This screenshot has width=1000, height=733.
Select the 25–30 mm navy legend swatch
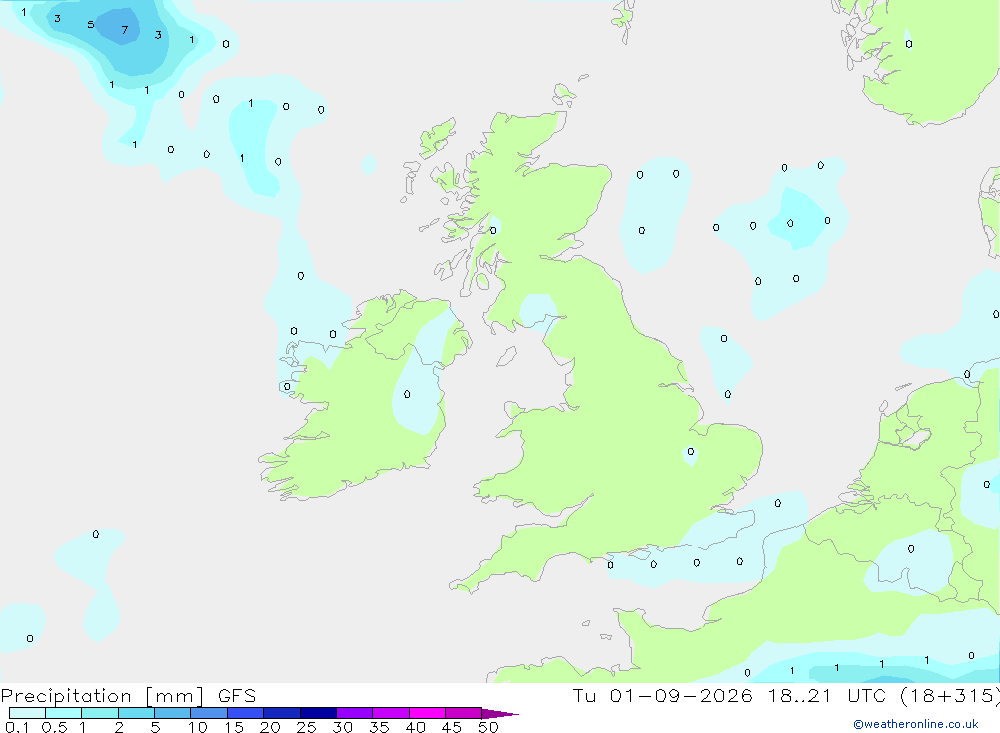(x=318, y=713)
